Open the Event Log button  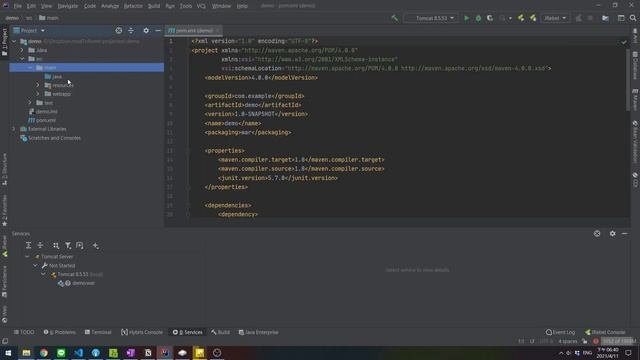click(x=560, y=332)
